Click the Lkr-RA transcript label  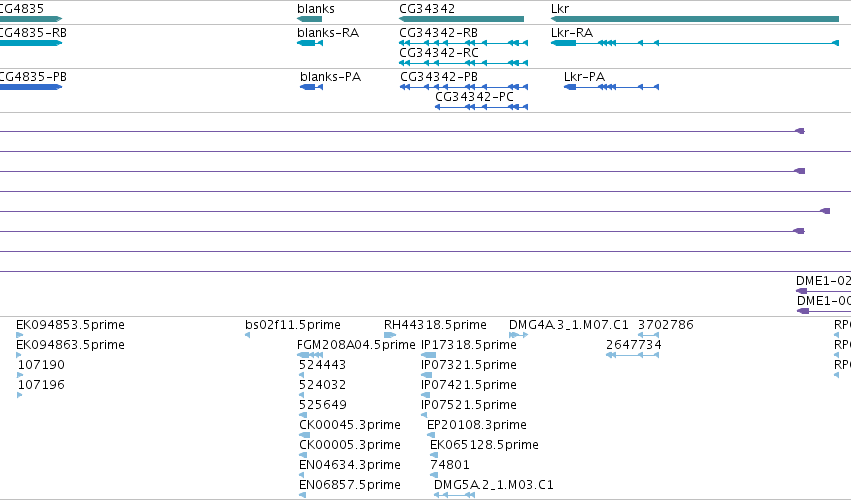(x=572, y=33)
